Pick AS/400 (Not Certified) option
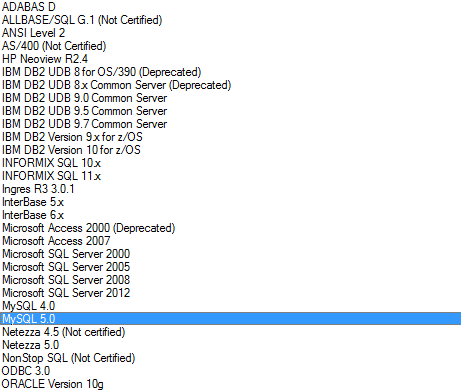This screenshot has width=461, height=390. coord(54,46)
